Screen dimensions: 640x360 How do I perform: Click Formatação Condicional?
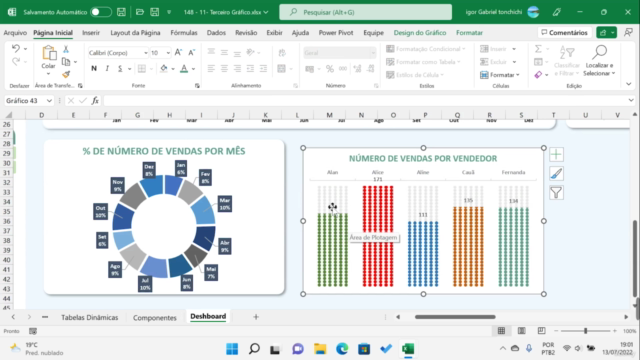point(426,49)
